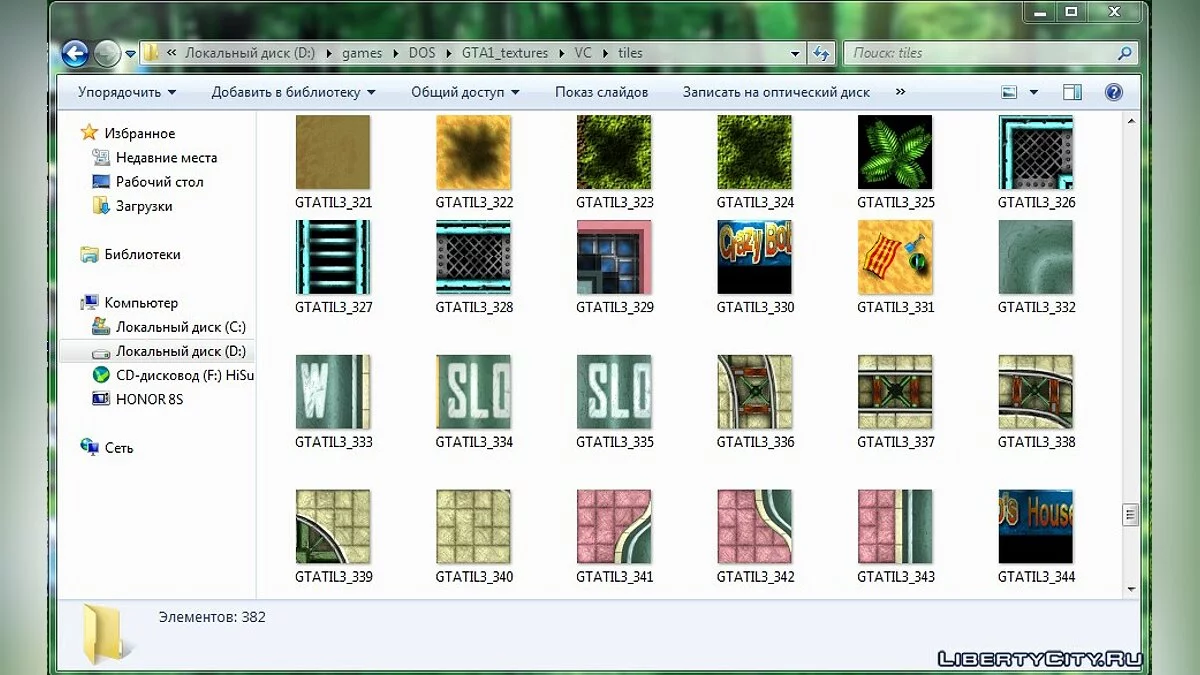The height and width of the screenshot is (675, 1200).
Task: Expand the address bar history dropdown
Action: 795,53
